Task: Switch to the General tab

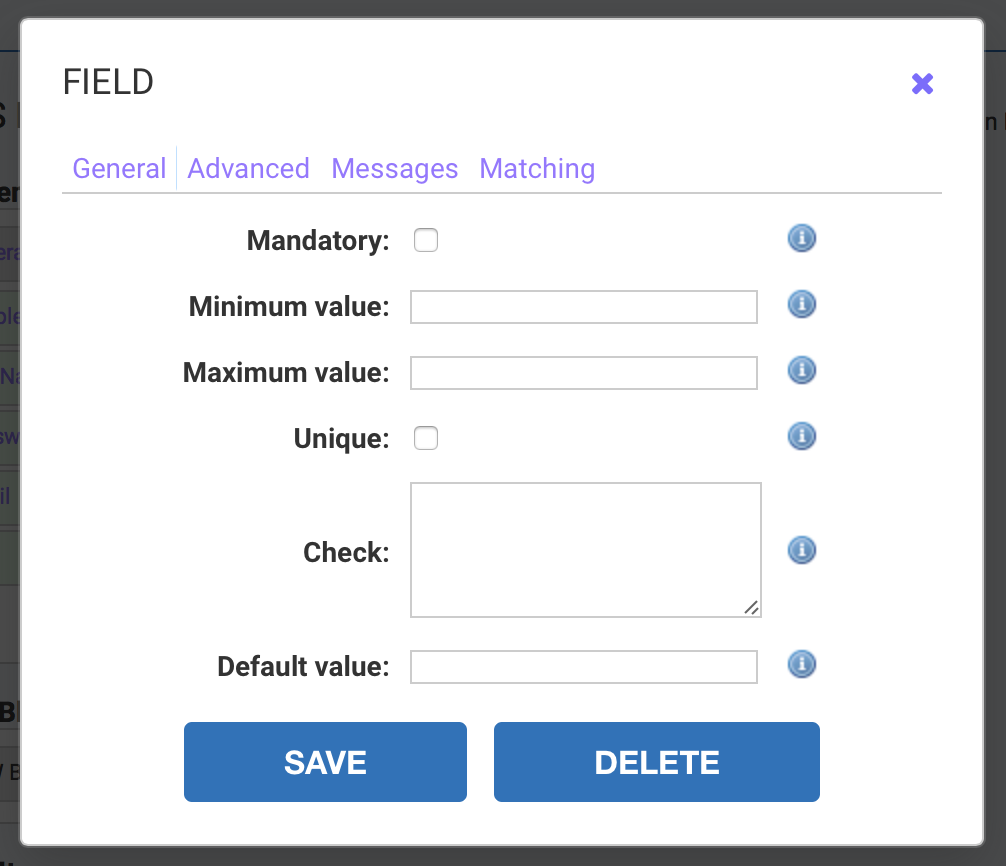Action: click(119, 169)
